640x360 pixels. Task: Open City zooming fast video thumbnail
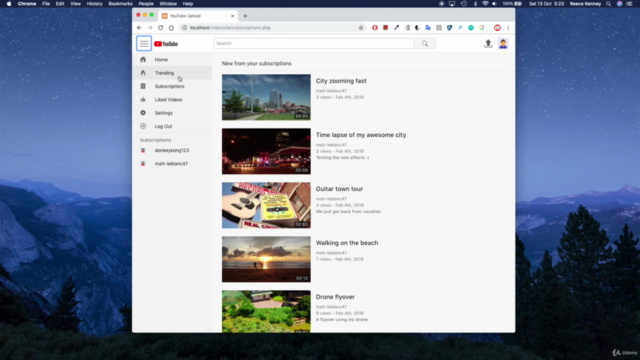266,97
